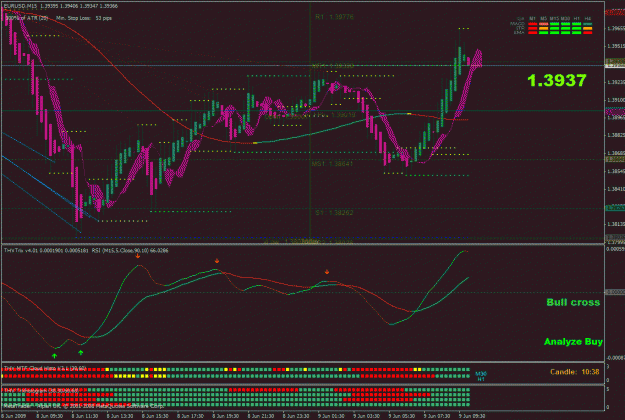The image size is (625, 420).
Task: Click the H1 EMA green signal bar
Action: point(576,33)
